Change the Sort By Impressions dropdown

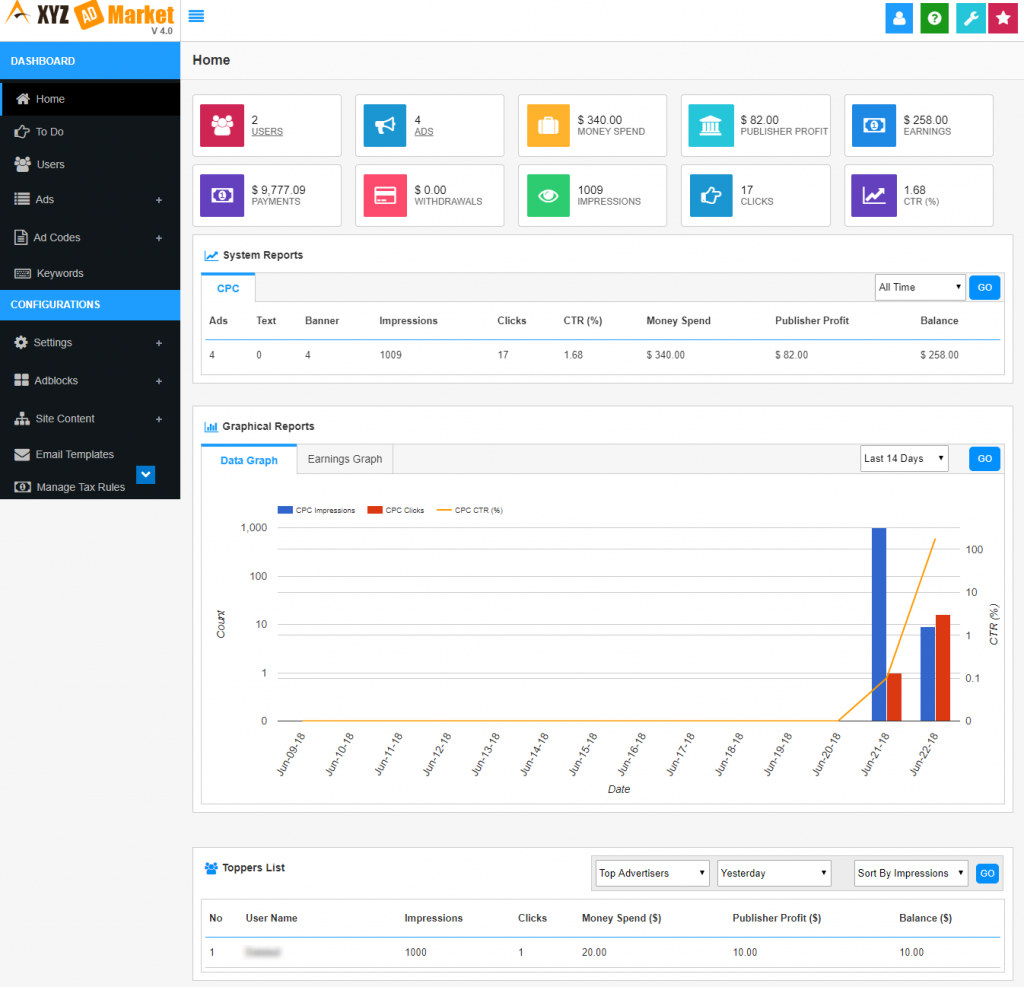coord(909,873)
